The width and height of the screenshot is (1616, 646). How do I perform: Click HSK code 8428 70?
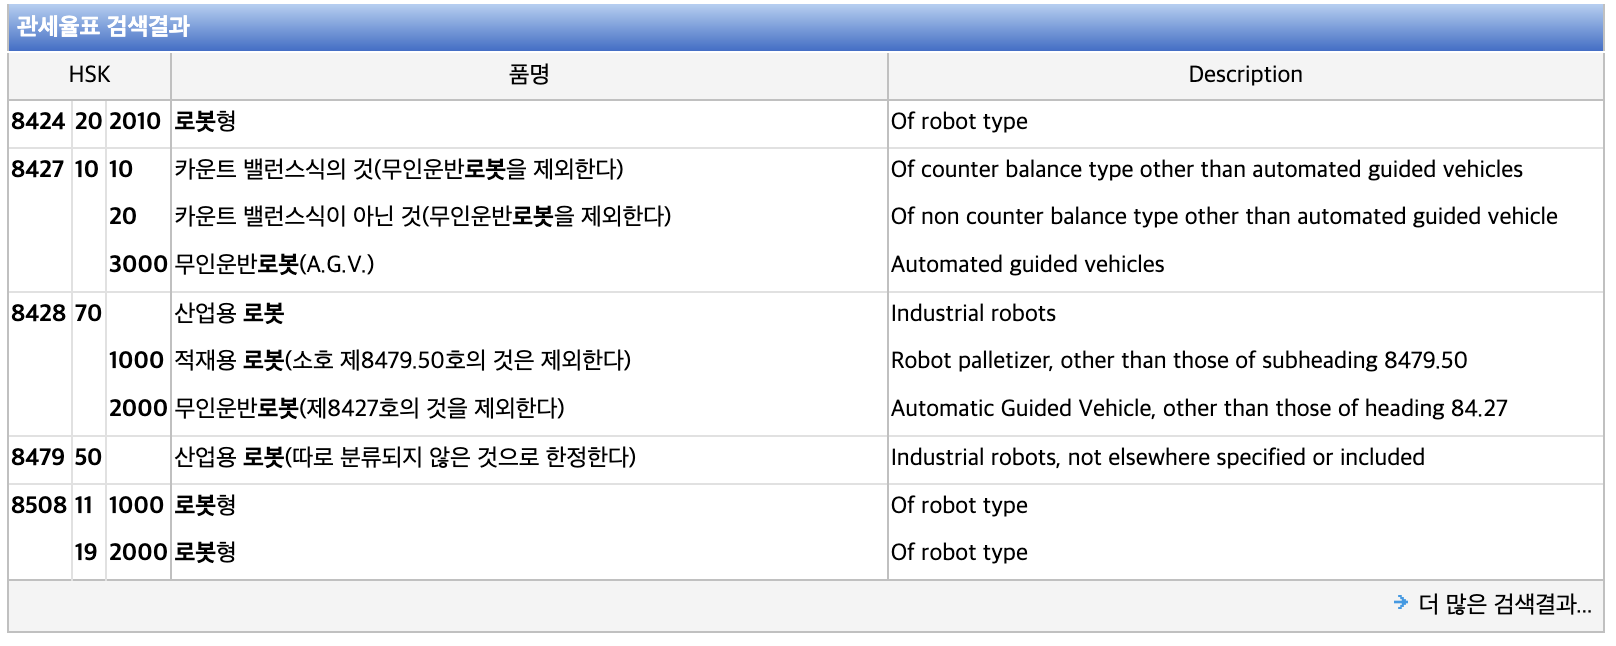coord(57,313)
